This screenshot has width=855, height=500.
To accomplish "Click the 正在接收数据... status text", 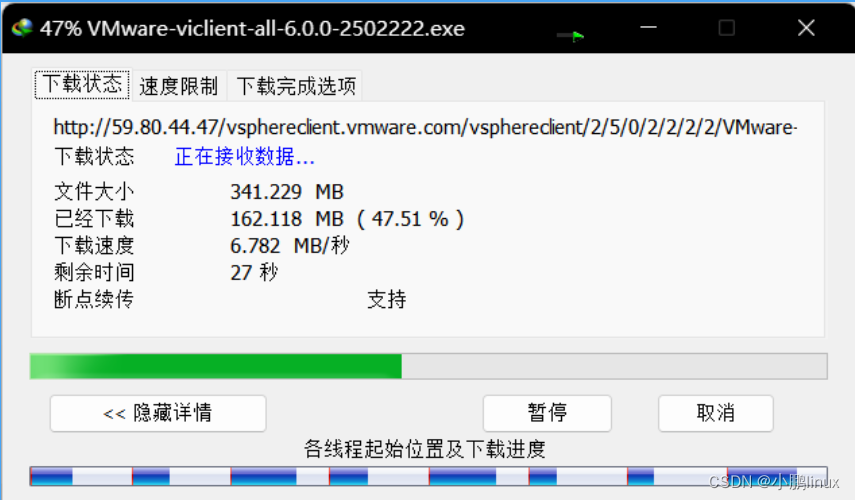I will coord(244,157).
